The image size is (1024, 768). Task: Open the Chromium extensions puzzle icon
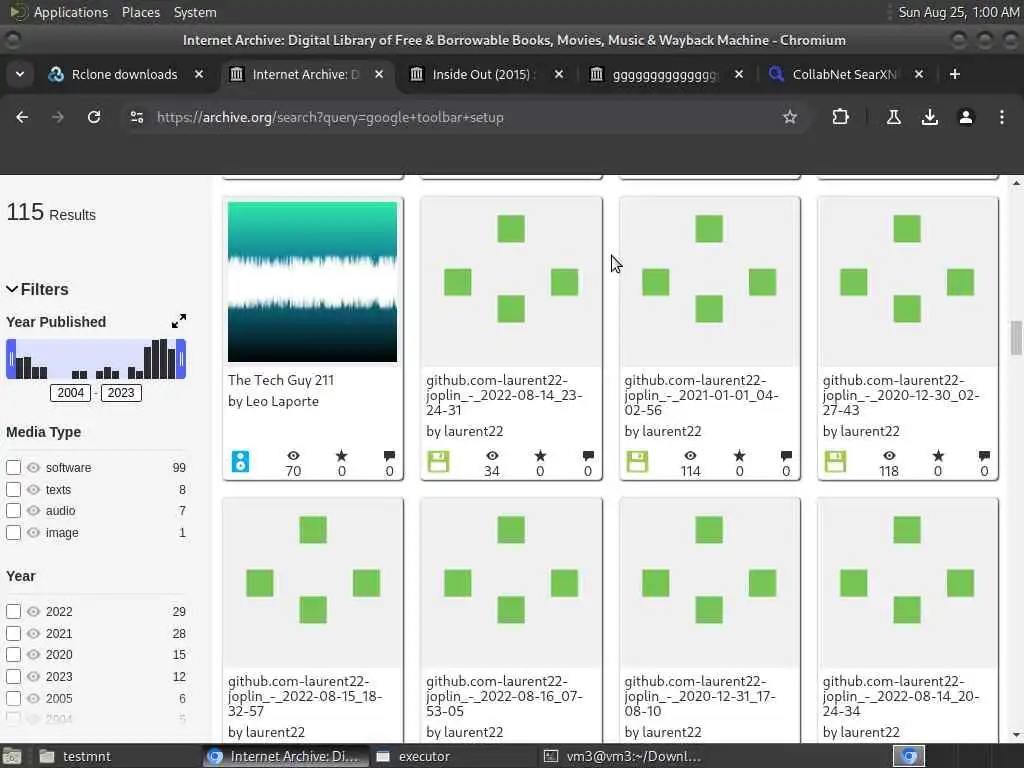pyautogui.click(x=840, y=117)
